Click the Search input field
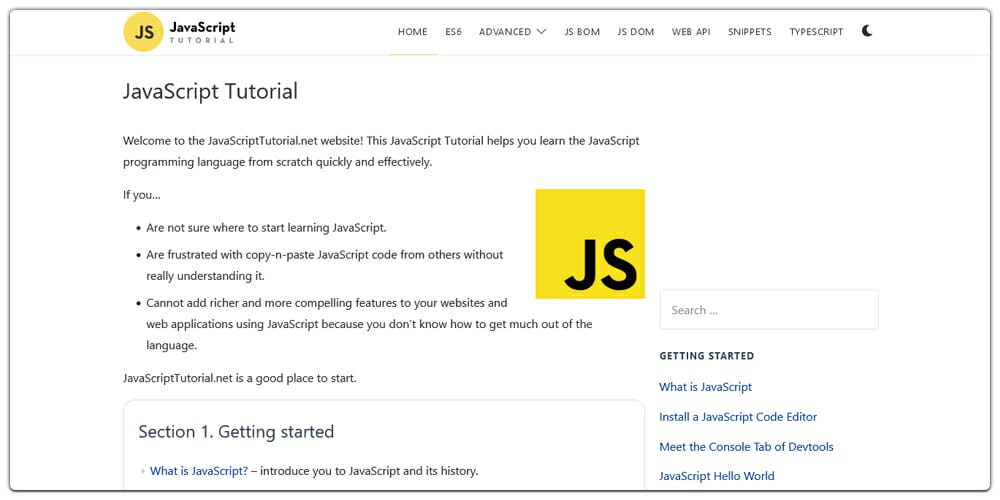Image resolution: width=1000 pixels, height=500 pixels. pyautogui.click(x=768, y=310)
